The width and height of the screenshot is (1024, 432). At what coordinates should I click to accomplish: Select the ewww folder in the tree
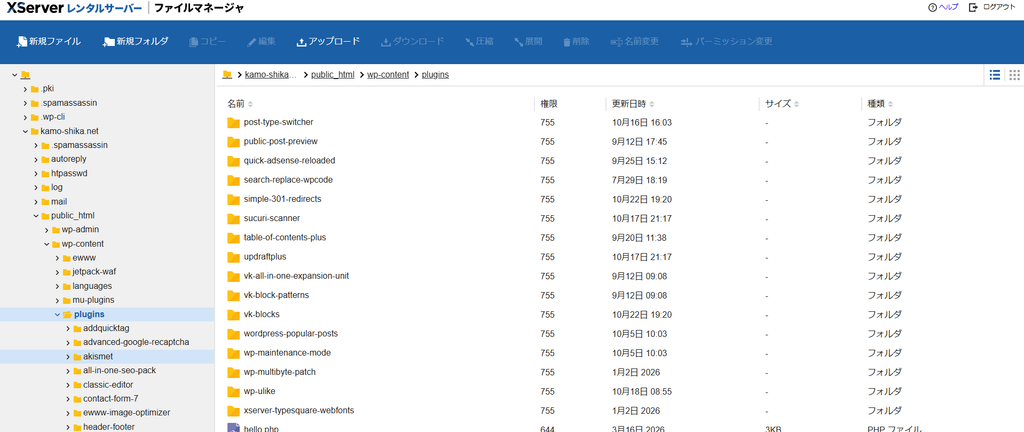[84, 258]
